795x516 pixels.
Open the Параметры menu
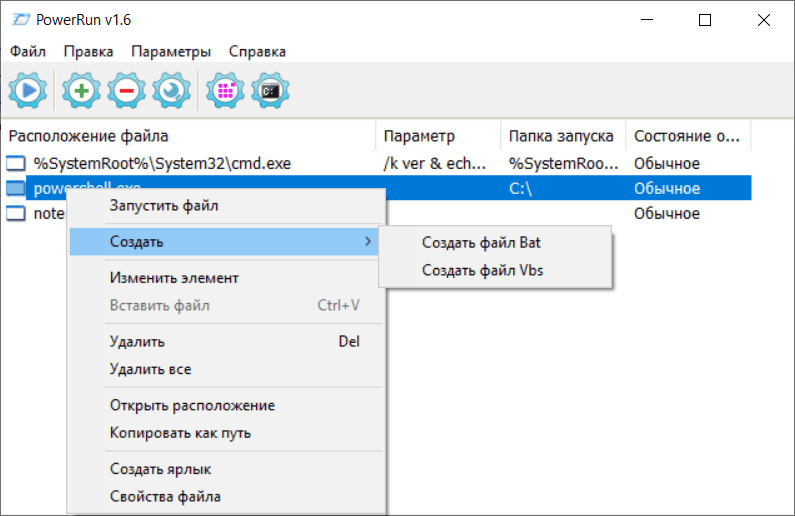[x=171, y=51]
